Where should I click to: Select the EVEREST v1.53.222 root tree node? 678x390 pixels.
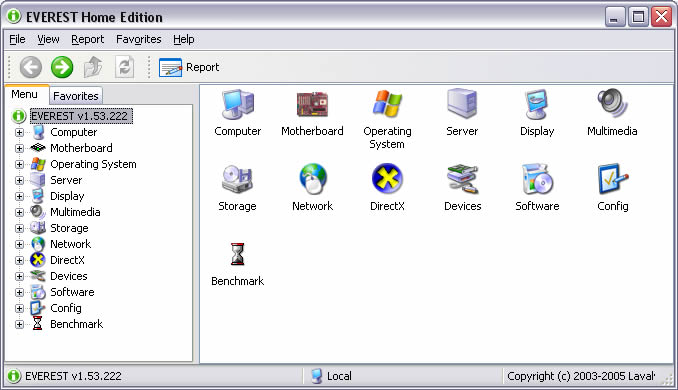[81, 116]
